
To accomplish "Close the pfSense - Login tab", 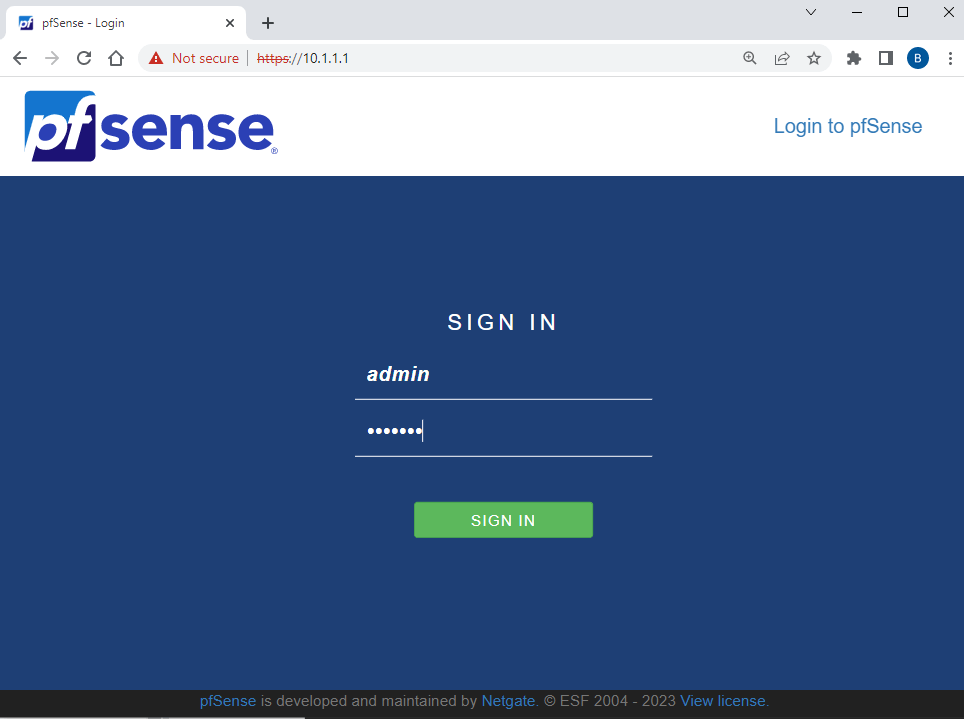I will click(230, 23).
